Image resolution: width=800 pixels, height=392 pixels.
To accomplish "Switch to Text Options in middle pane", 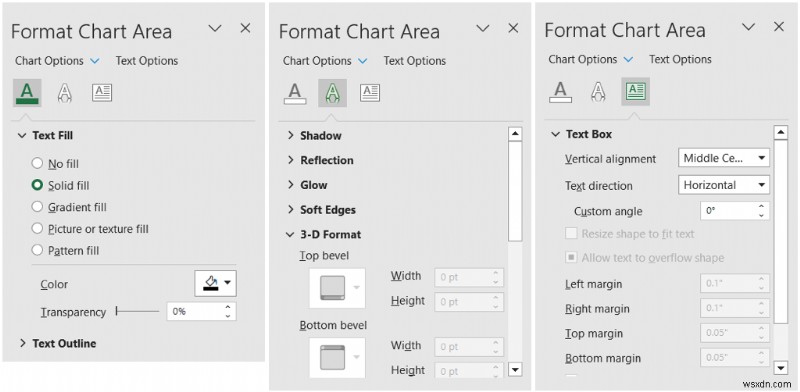I will coord(415,61).
